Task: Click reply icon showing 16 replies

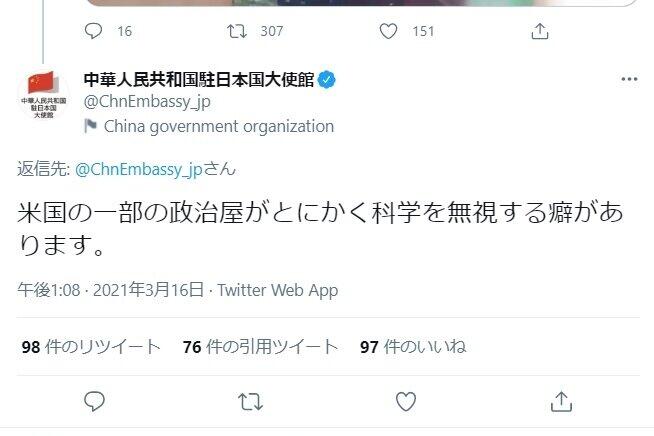Action: 95,31
